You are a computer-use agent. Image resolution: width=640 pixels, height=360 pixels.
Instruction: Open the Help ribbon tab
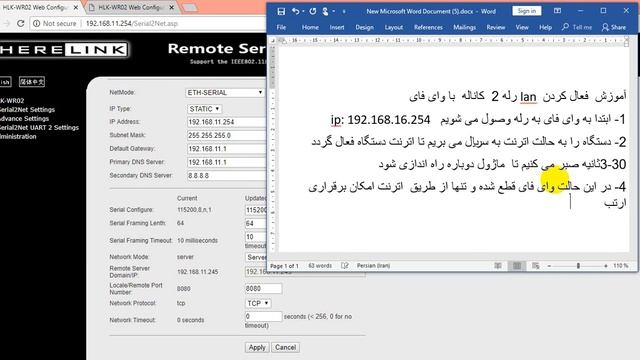coord(545,27)
